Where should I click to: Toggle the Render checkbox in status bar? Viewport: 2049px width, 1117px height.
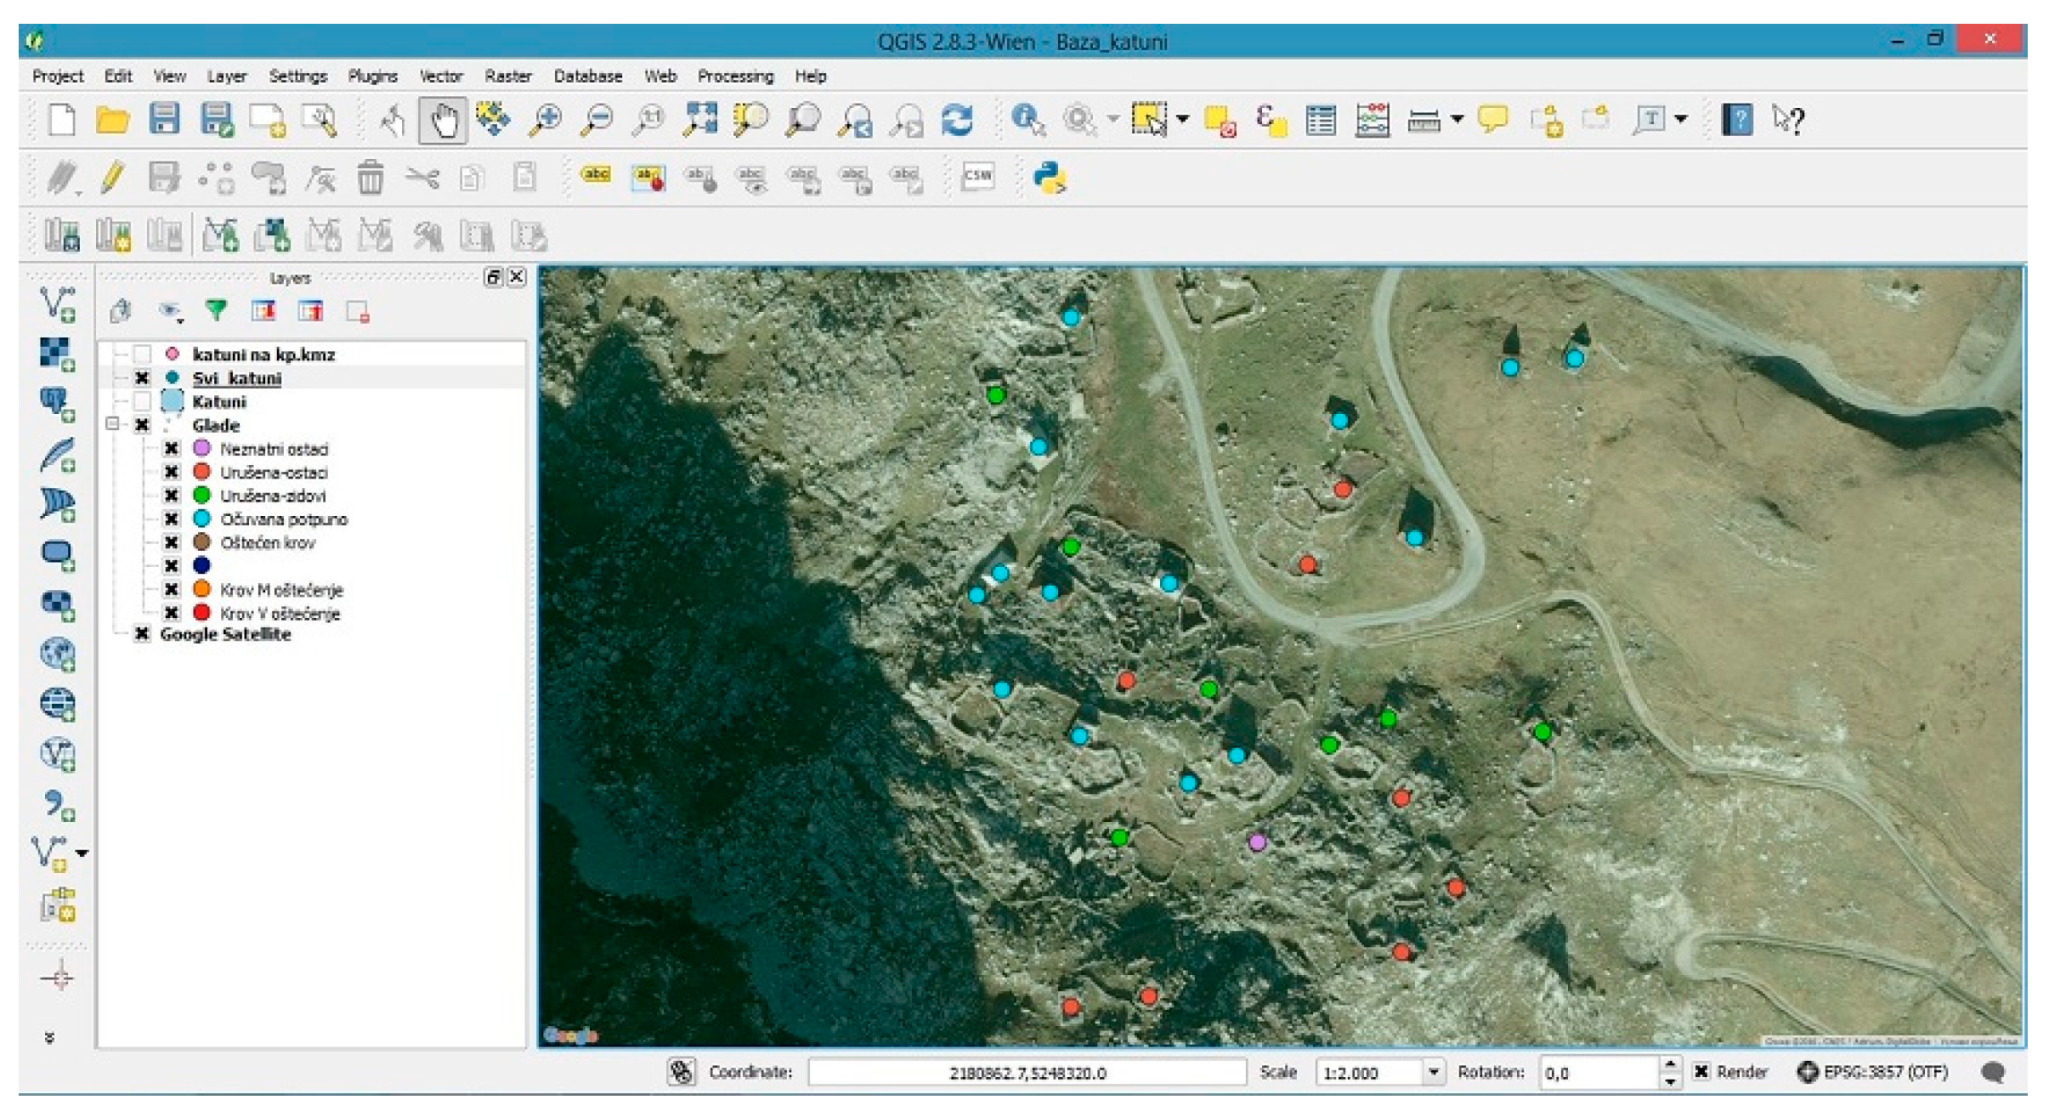point(1701,1072)
